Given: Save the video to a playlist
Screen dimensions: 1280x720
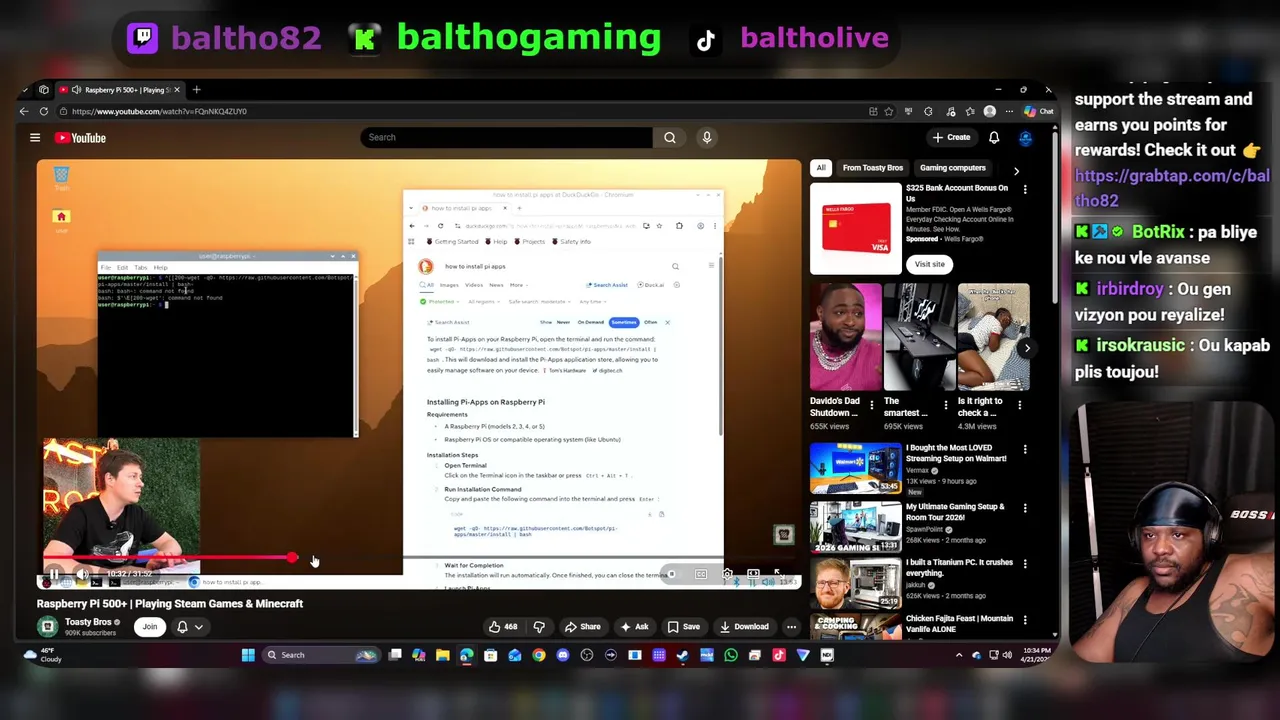Looking at the screenshot, I should [x=684, y=627].
